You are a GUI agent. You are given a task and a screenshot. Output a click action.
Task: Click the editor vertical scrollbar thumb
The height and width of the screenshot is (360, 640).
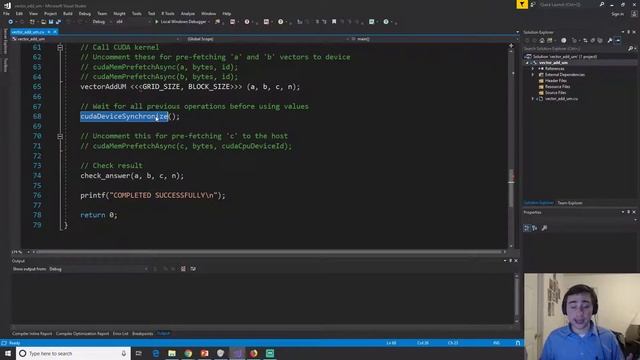(511, 188)
